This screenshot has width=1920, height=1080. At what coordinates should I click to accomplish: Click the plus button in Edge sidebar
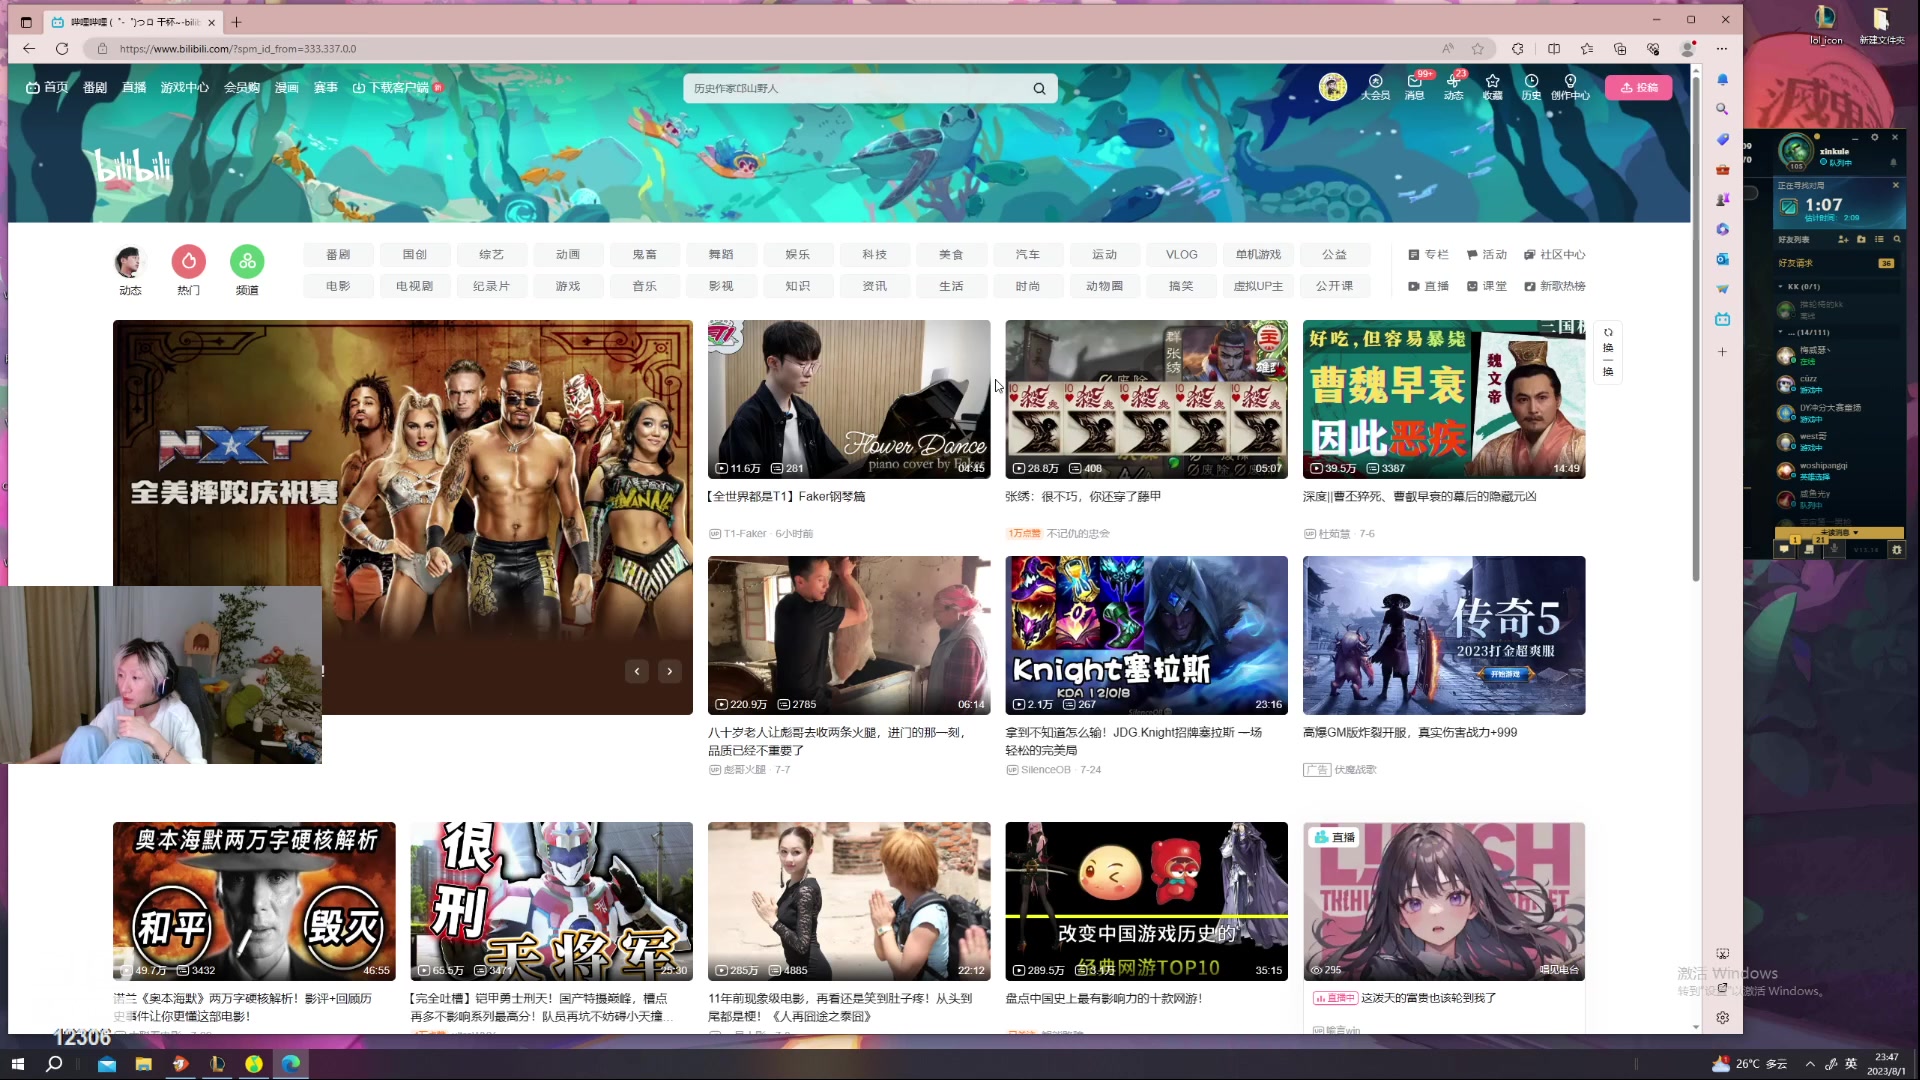click(x=1722, y=352)
